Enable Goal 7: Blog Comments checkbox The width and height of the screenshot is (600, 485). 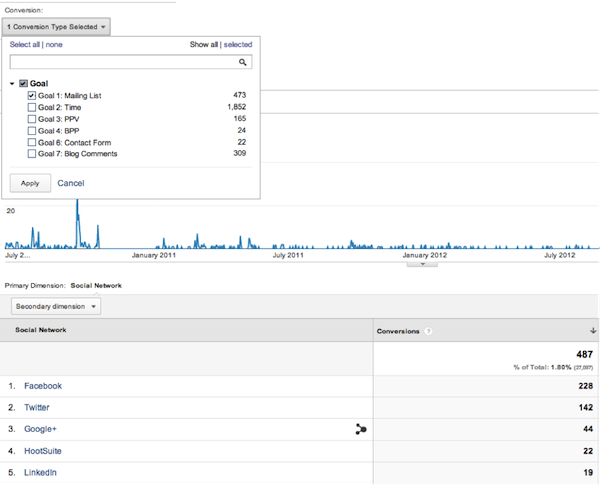(33, 154)
